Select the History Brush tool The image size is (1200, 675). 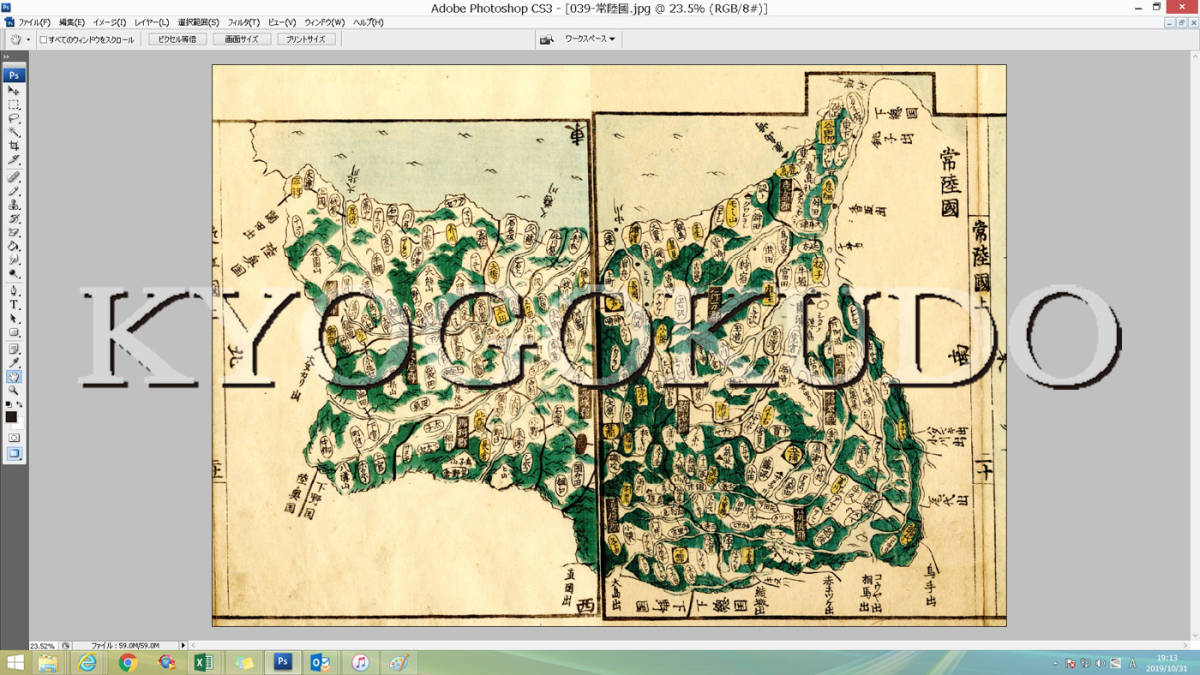pos(14,218)
